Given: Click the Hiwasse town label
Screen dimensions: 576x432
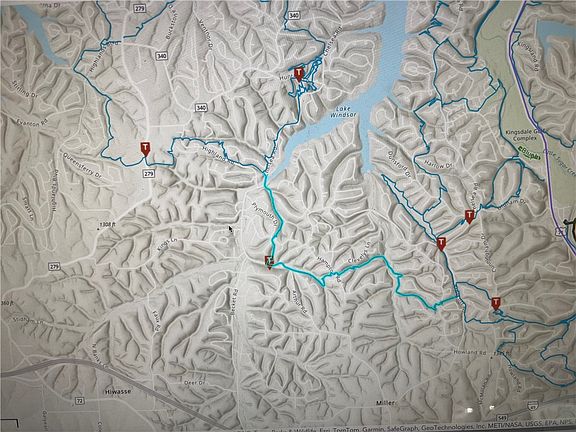Looking at the screenshot, I should click(118, 392).
